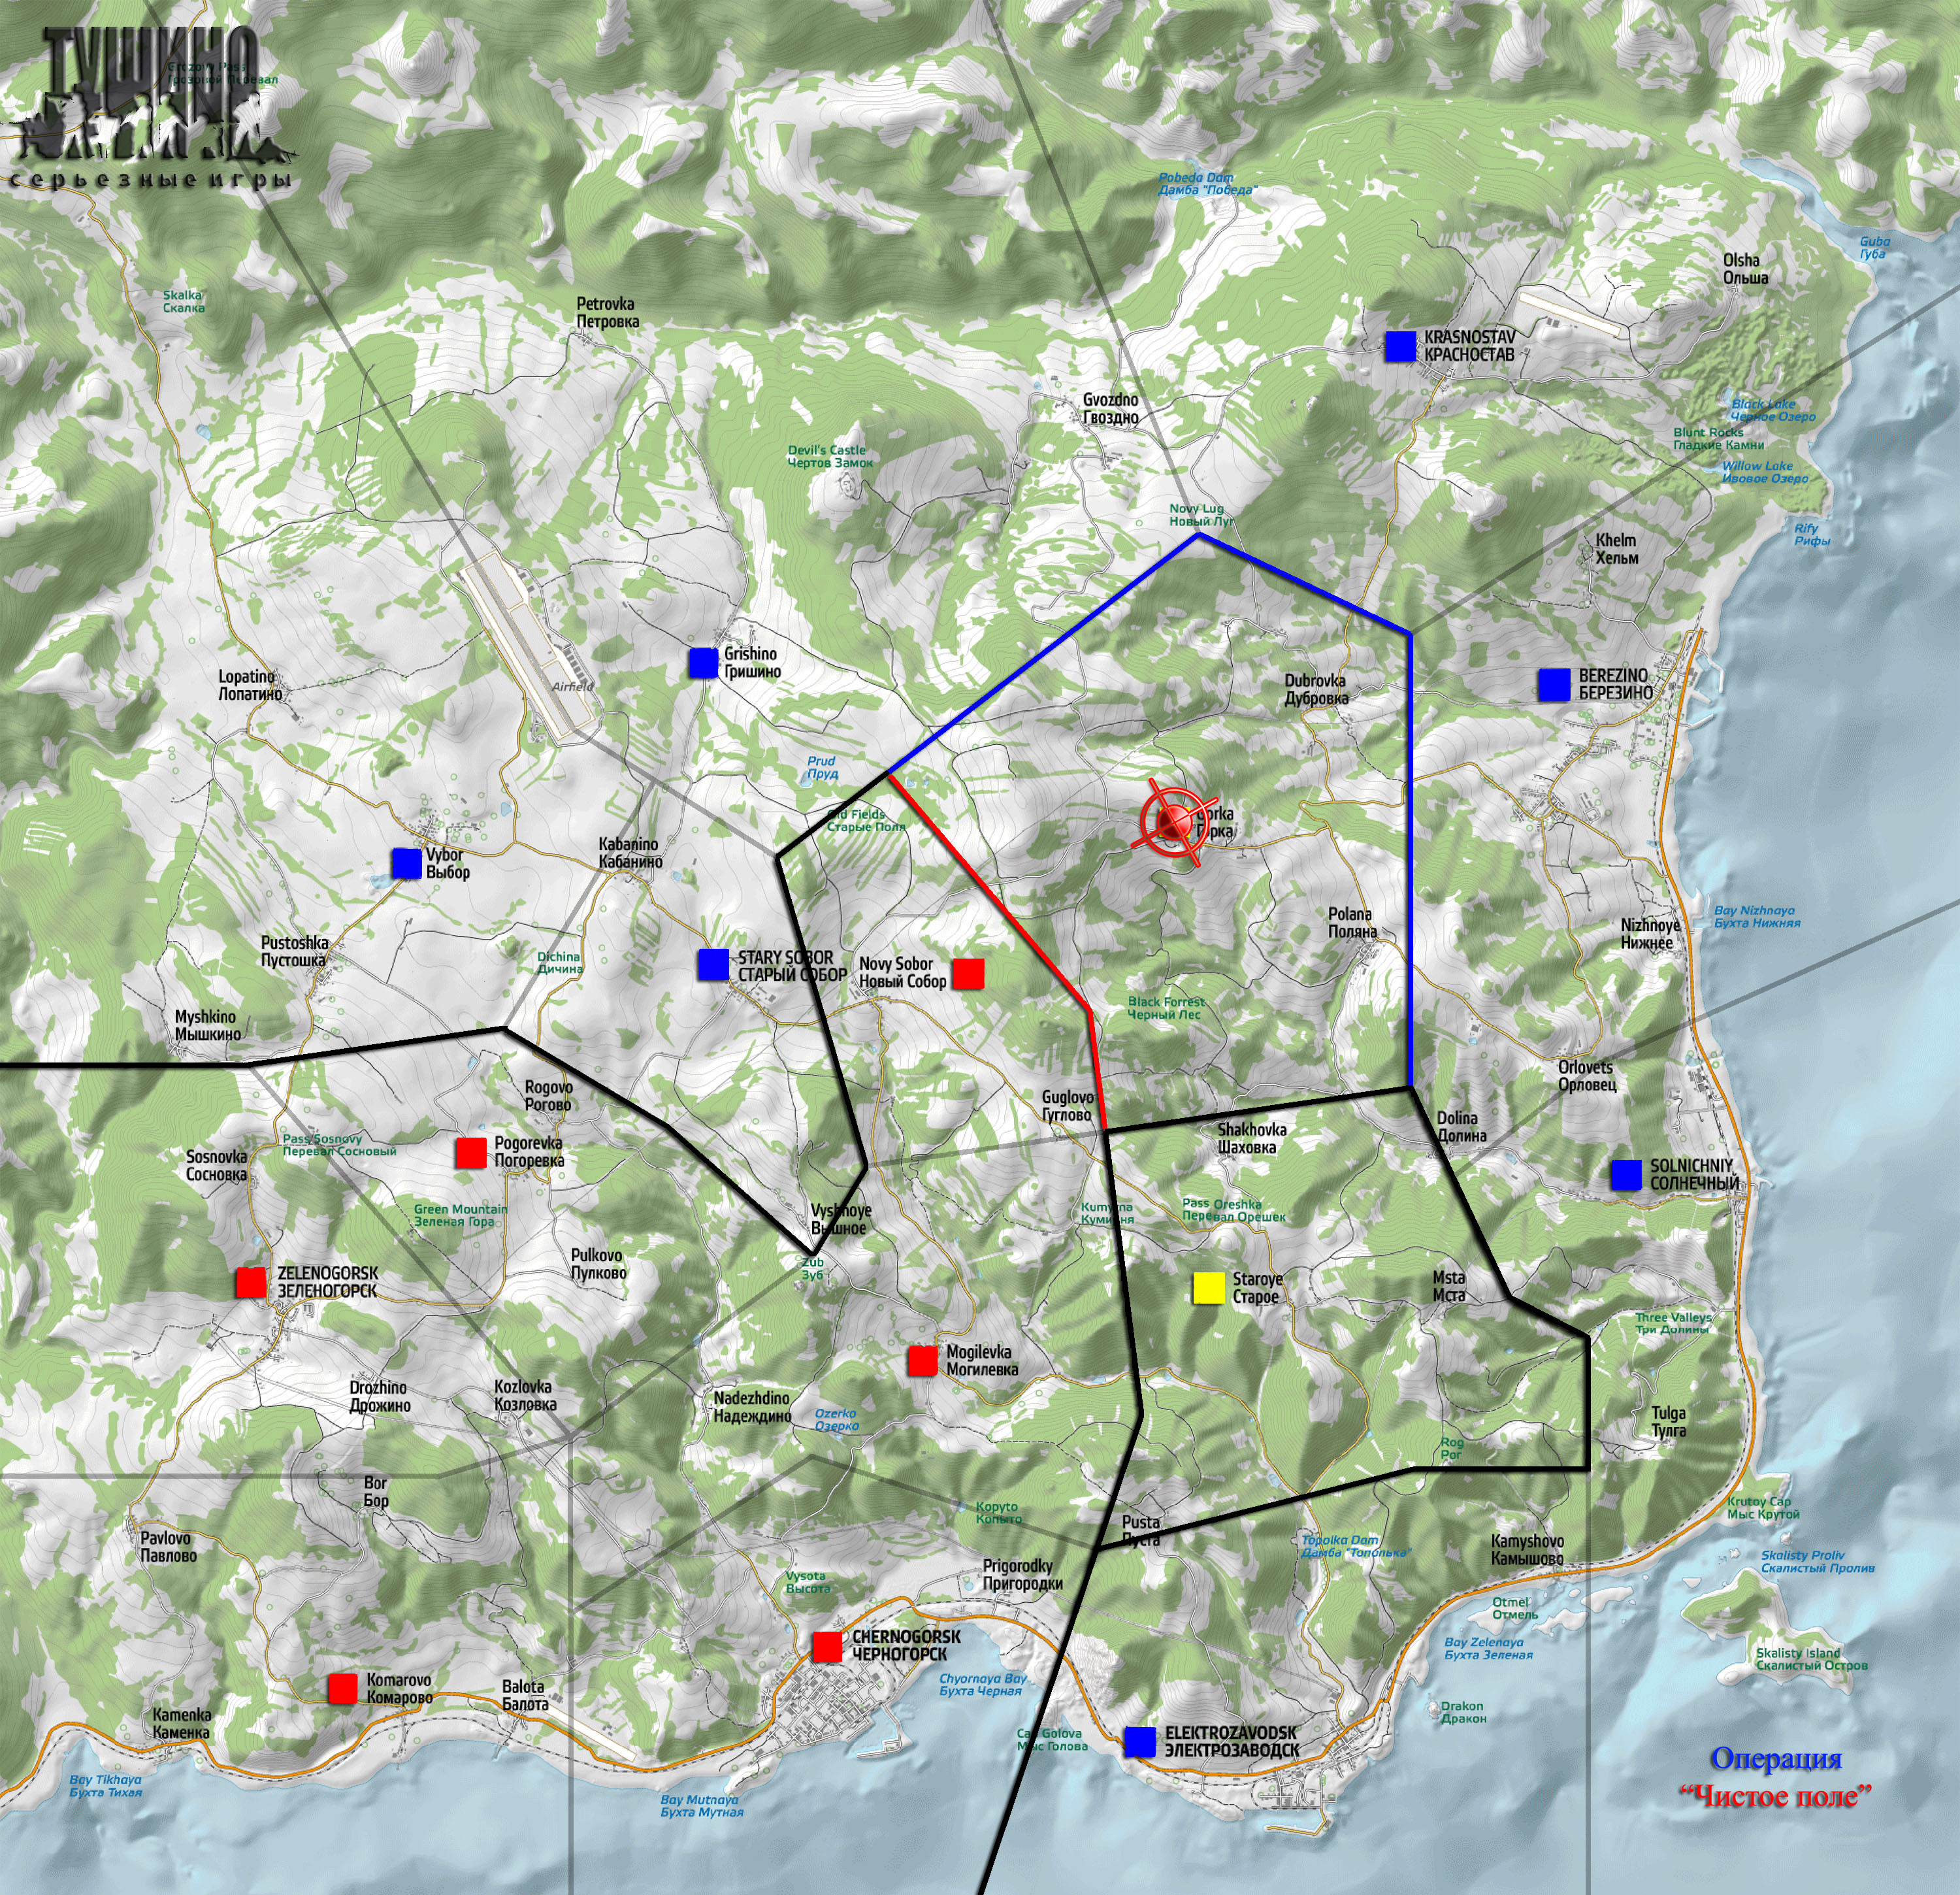Click the blue square marker at Elektrozavodsk

pyautogui.click(x=1140, y=1741)
